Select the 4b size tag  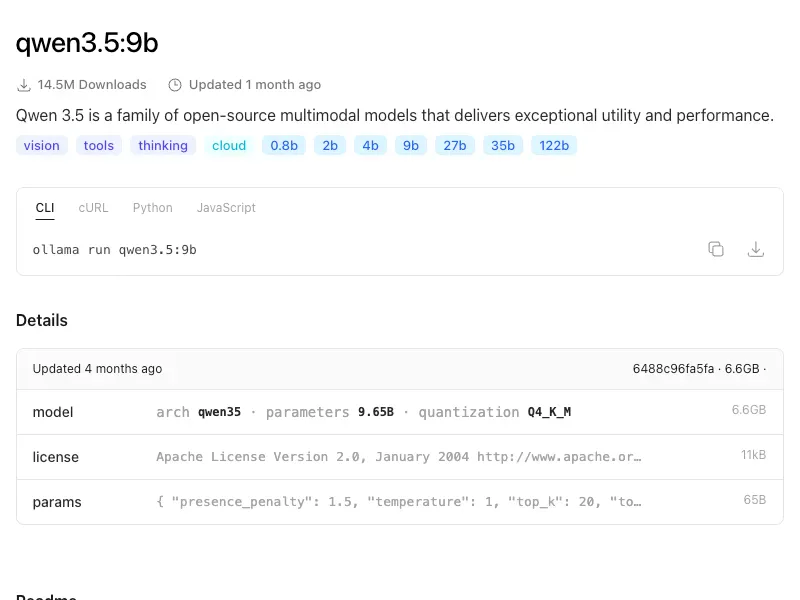point(370,145)
